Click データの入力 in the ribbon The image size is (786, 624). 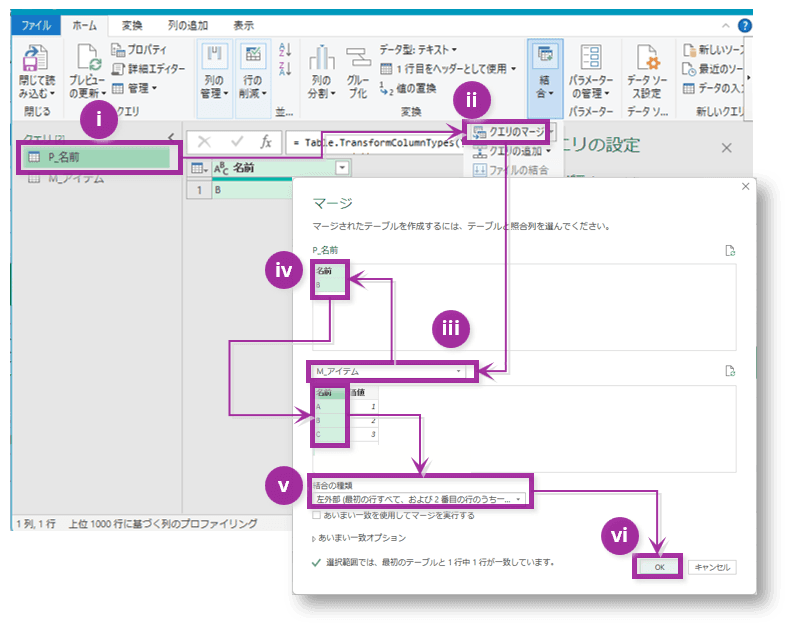(713, 88)
